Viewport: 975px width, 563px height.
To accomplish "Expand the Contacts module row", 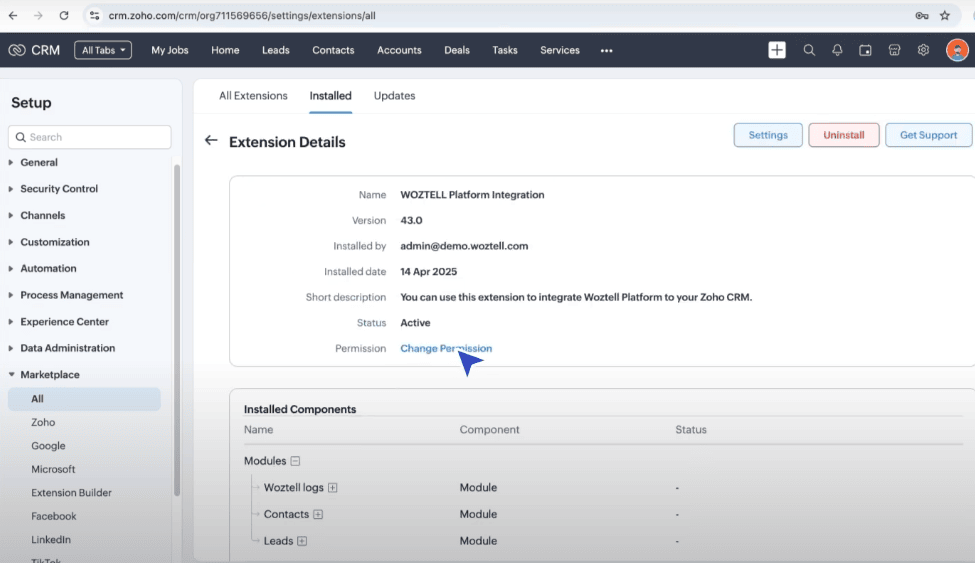I will click(x=318, y=514).
